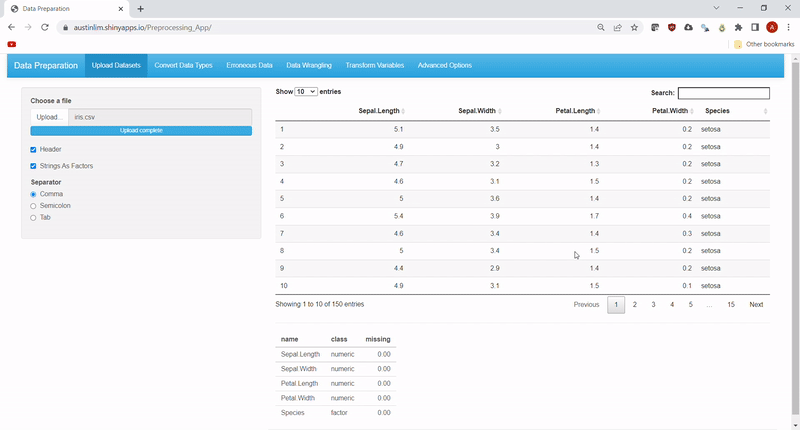This screenshot has width=800, height=430.
Task: Click the site lock icon in the address bar
Action: coord(65,28)
